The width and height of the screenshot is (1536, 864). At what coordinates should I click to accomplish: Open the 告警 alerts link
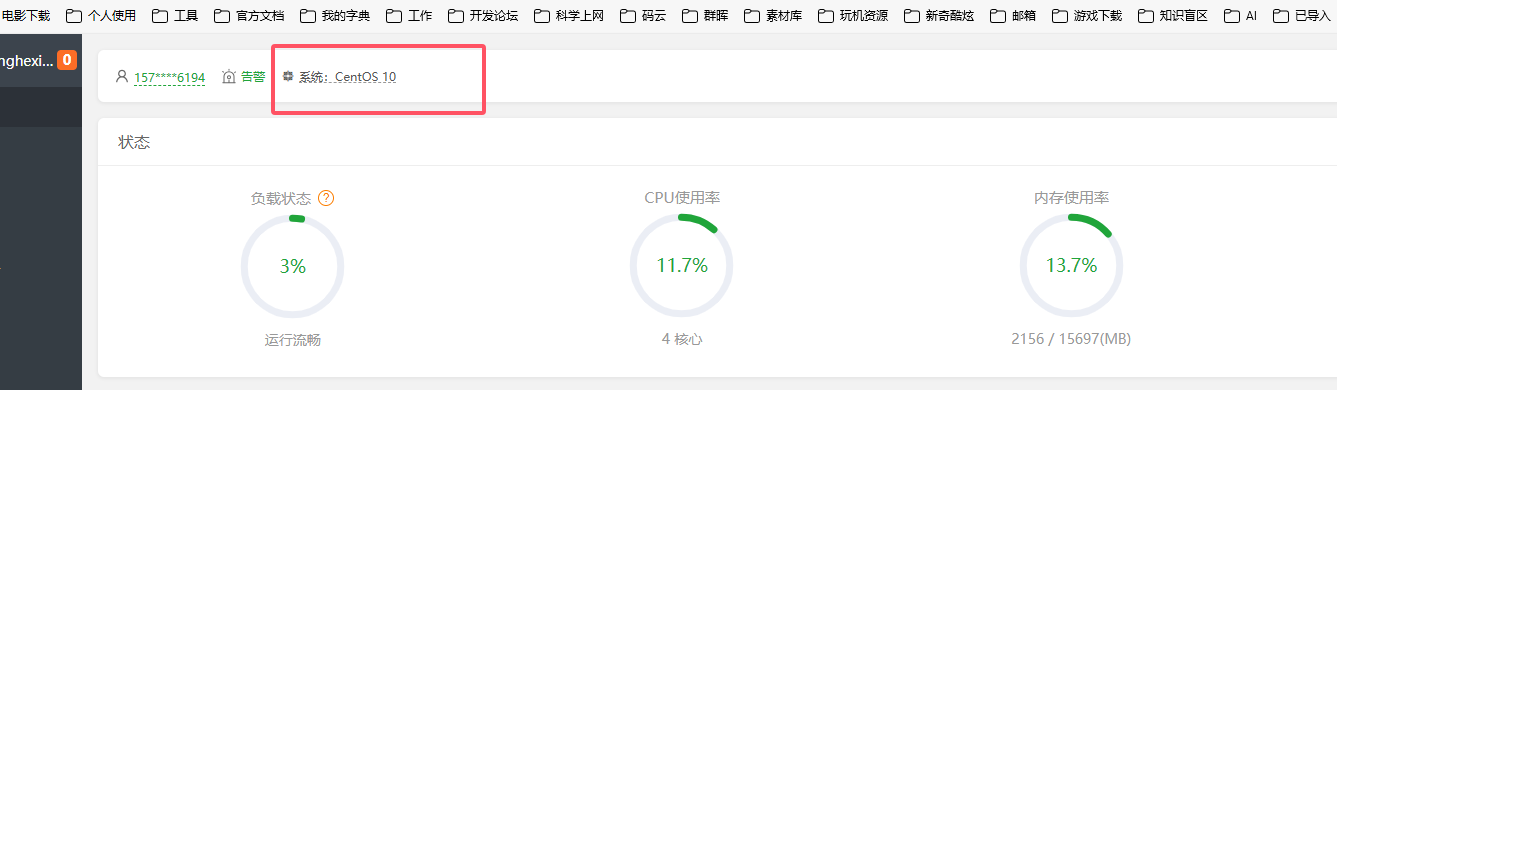point(253,77)
